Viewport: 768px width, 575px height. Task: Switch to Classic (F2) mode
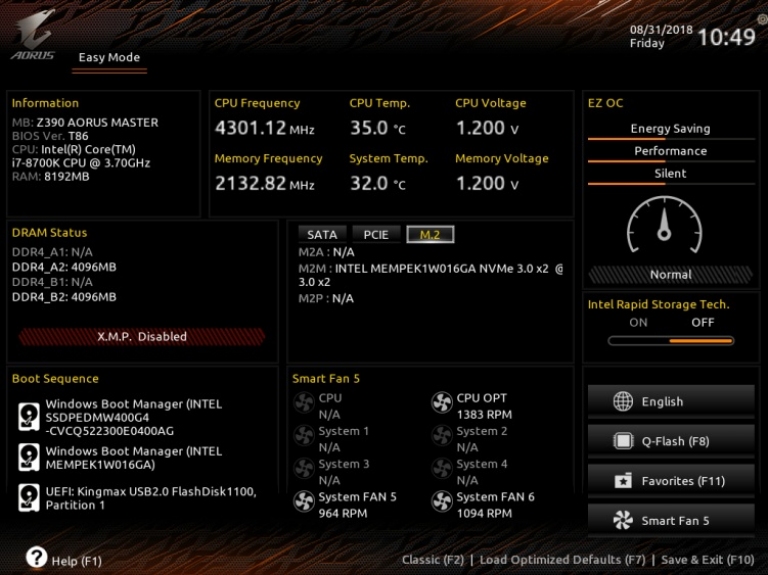pyautogui.click(x=432, y=560)
